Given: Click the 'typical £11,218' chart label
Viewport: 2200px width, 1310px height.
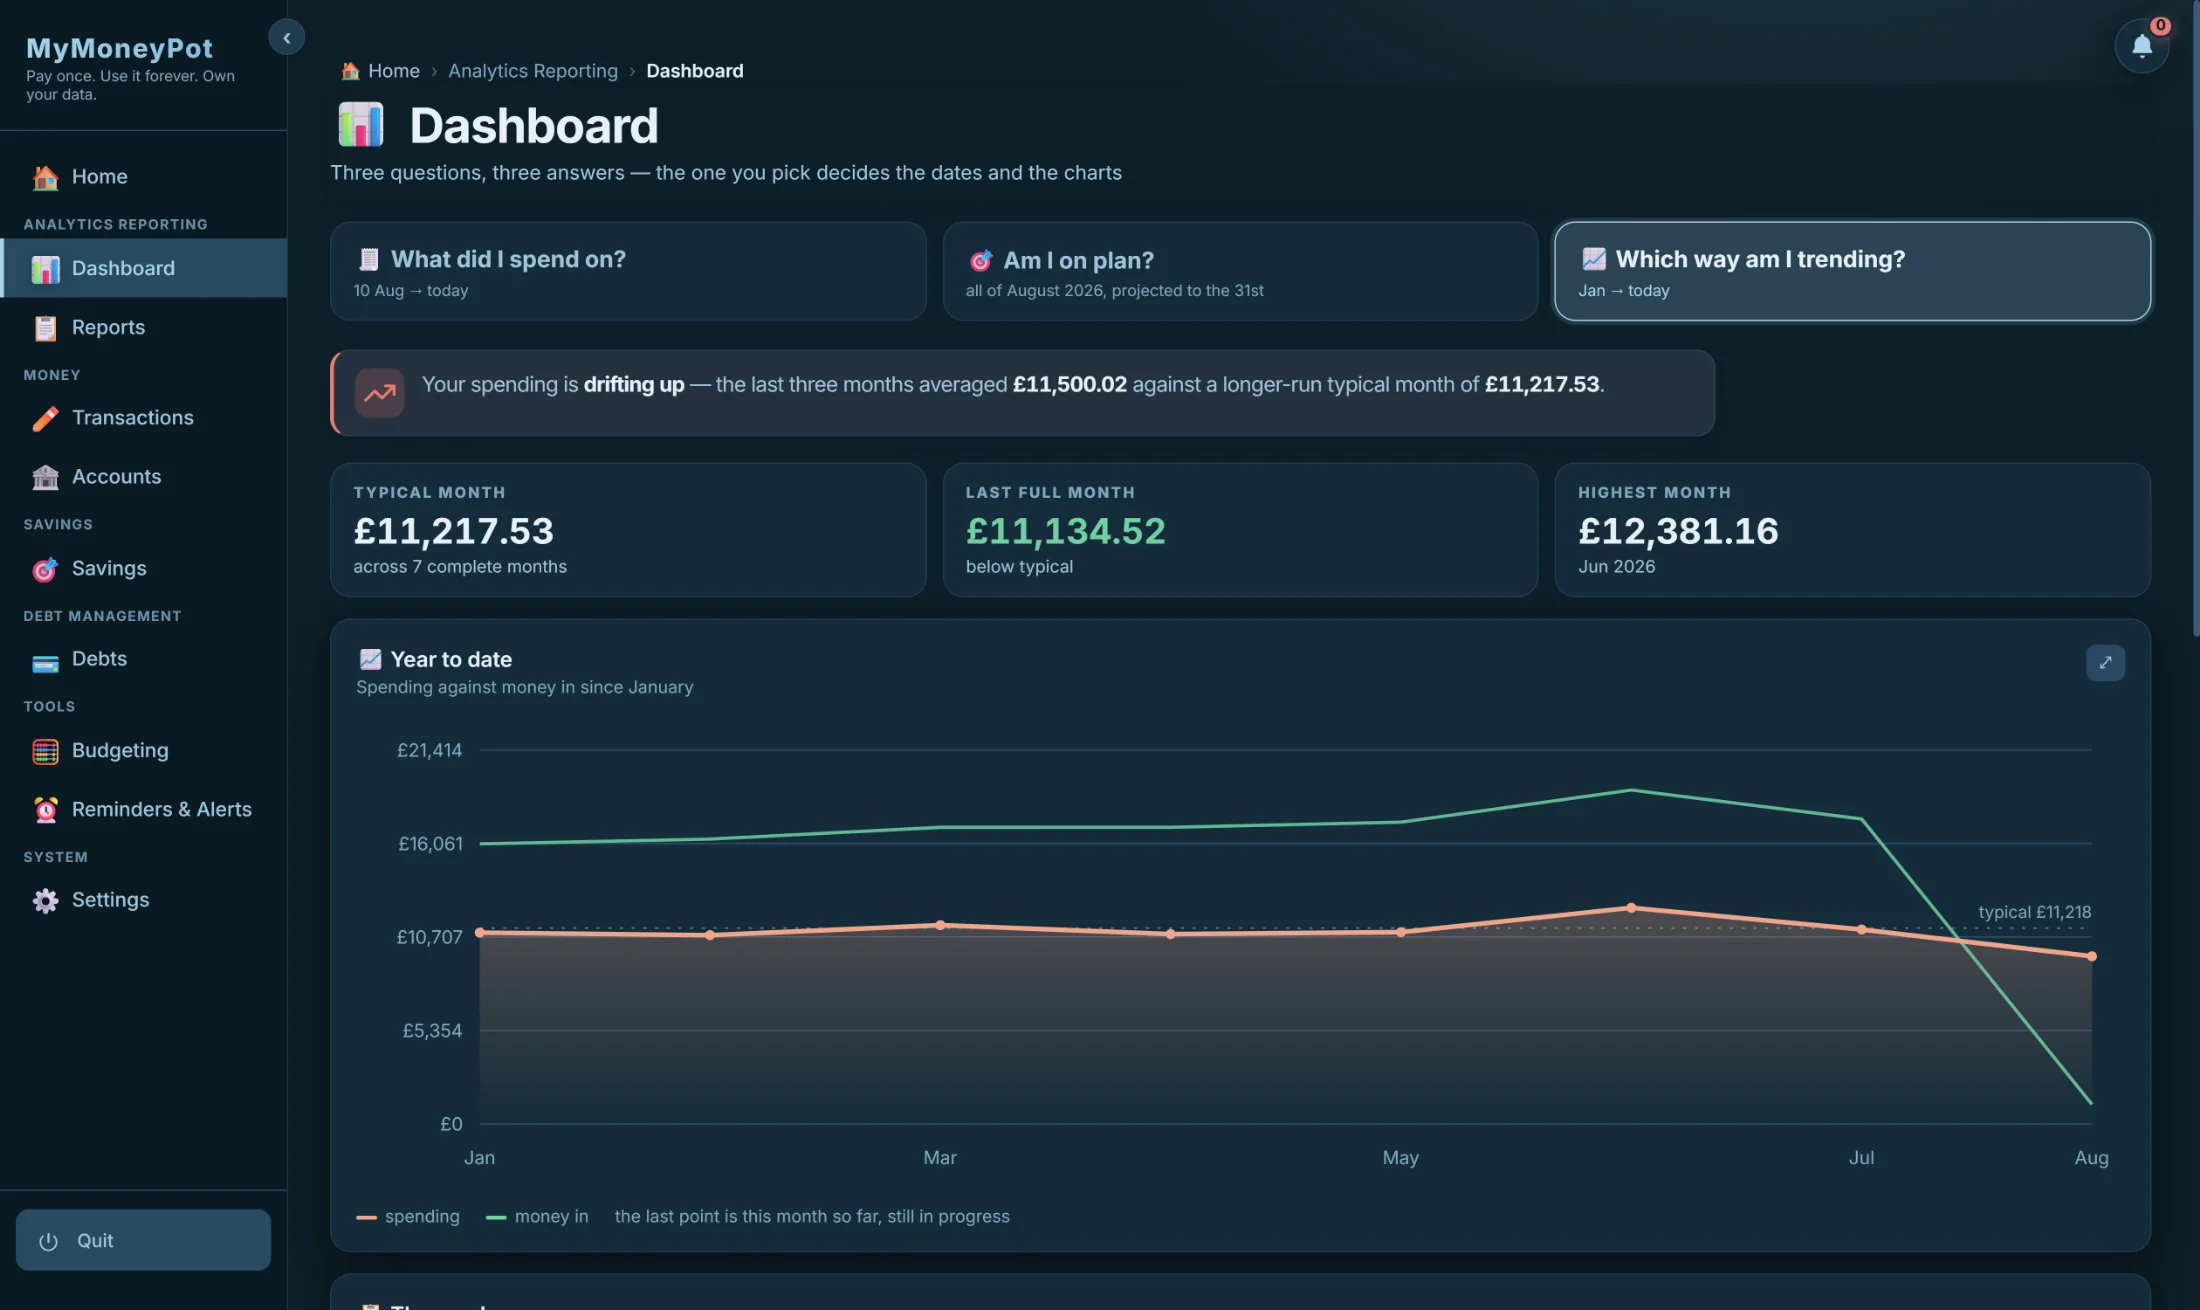Looking at the screenshot, I should click(2034, 912).
